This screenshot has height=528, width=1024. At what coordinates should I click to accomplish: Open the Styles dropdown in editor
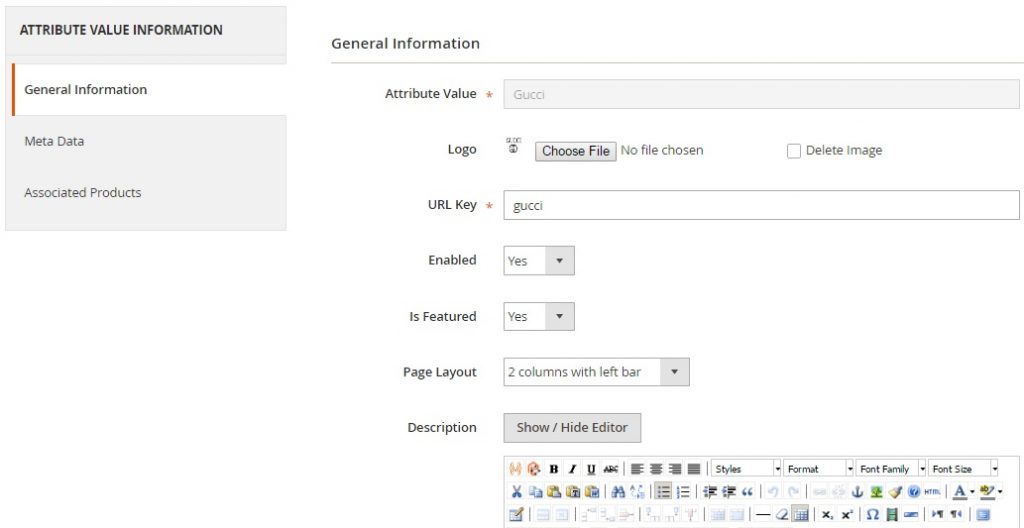click(x=746, y=469)
